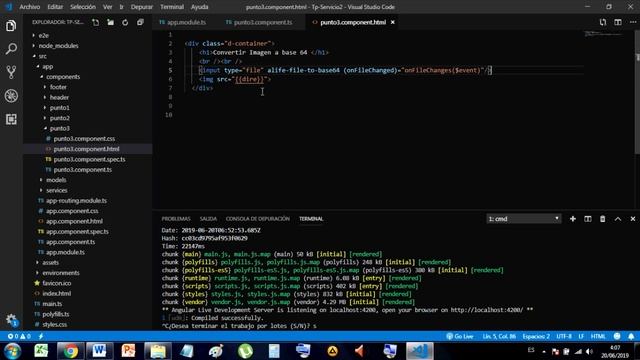Change the UTF-8 encoding in status bar
Screen dimensions: 640x360
(x=564, y=336)
